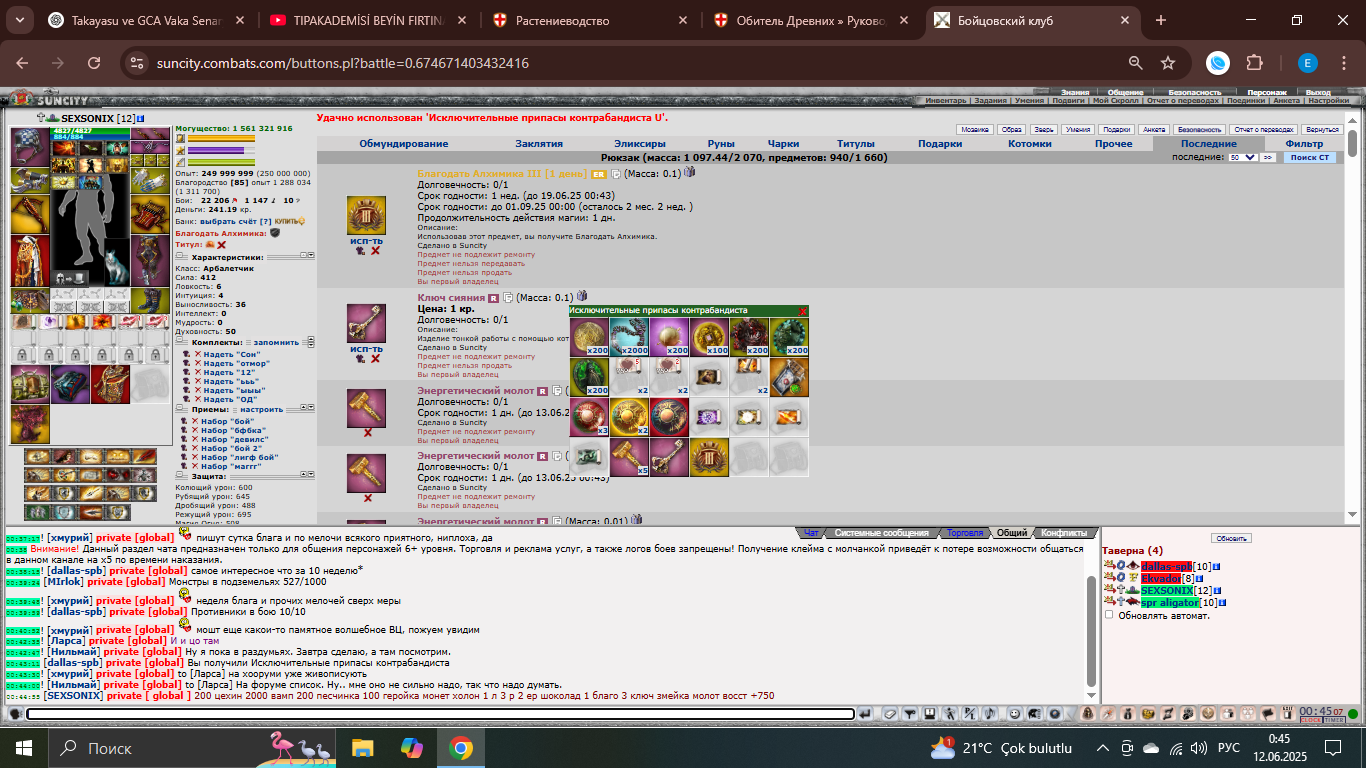Screen dimensions: 1366x768
Task: Click the купить link next to bank
Action: [288, 221]
